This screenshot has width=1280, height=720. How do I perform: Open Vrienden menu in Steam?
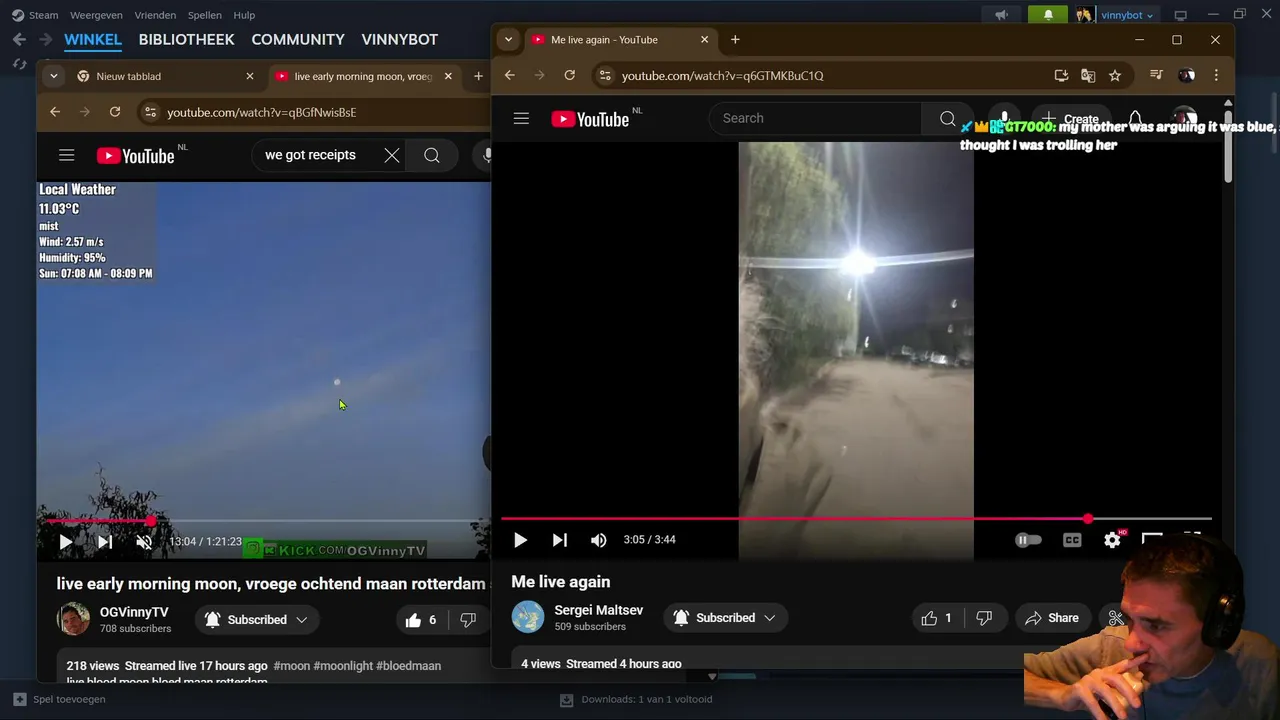tap(155, 15)
